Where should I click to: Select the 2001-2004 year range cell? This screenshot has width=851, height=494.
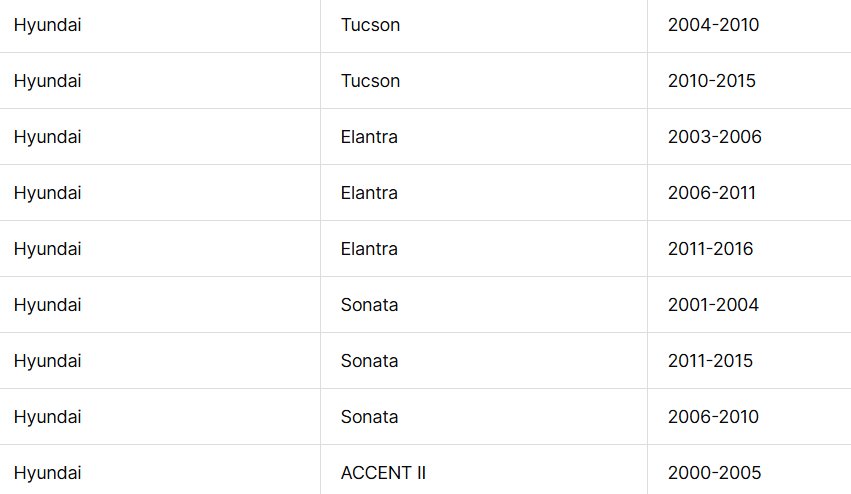(713, 305)
